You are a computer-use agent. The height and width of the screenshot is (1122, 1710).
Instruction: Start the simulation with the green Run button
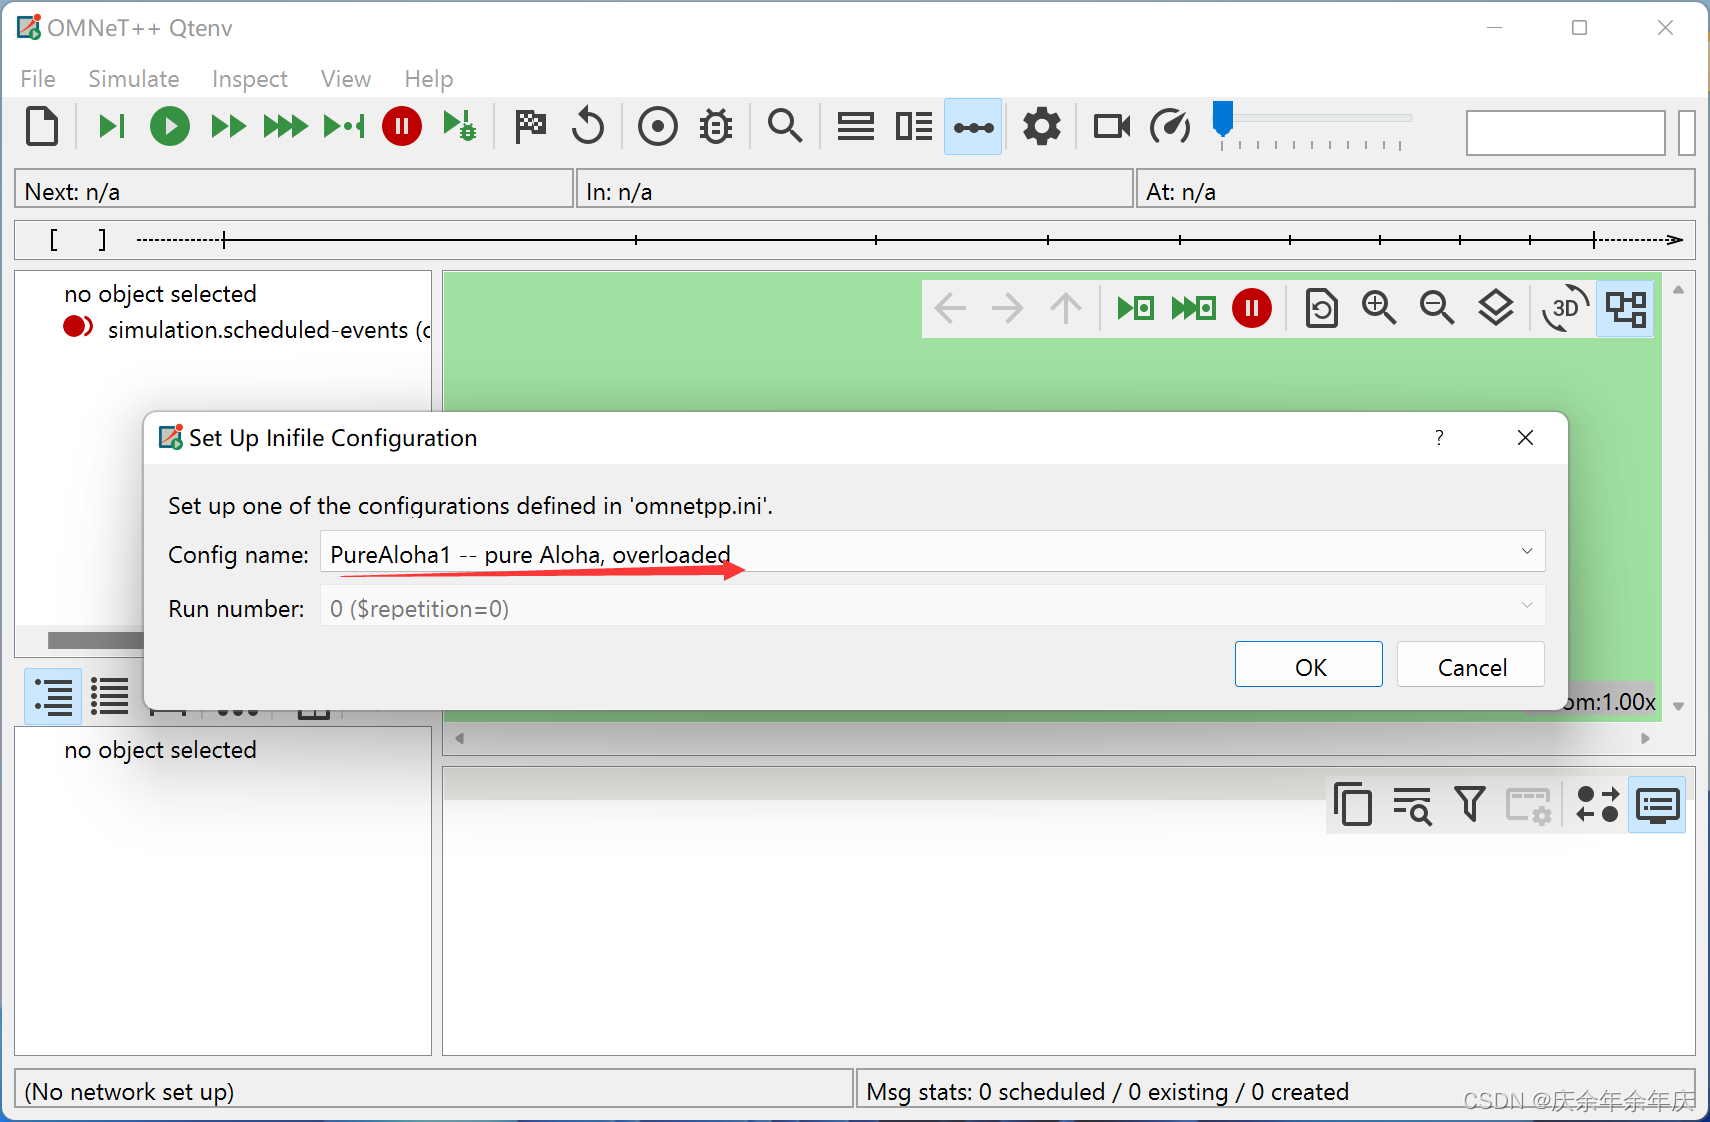(170, 127)
